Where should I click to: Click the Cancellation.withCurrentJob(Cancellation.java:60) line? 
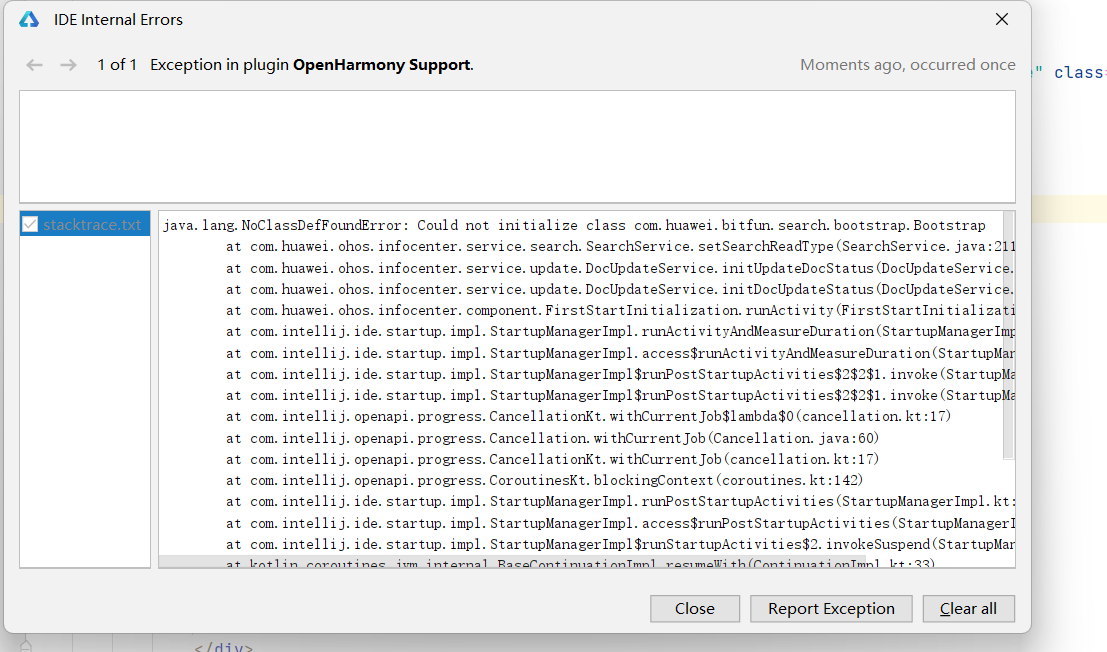coord(552,438)
